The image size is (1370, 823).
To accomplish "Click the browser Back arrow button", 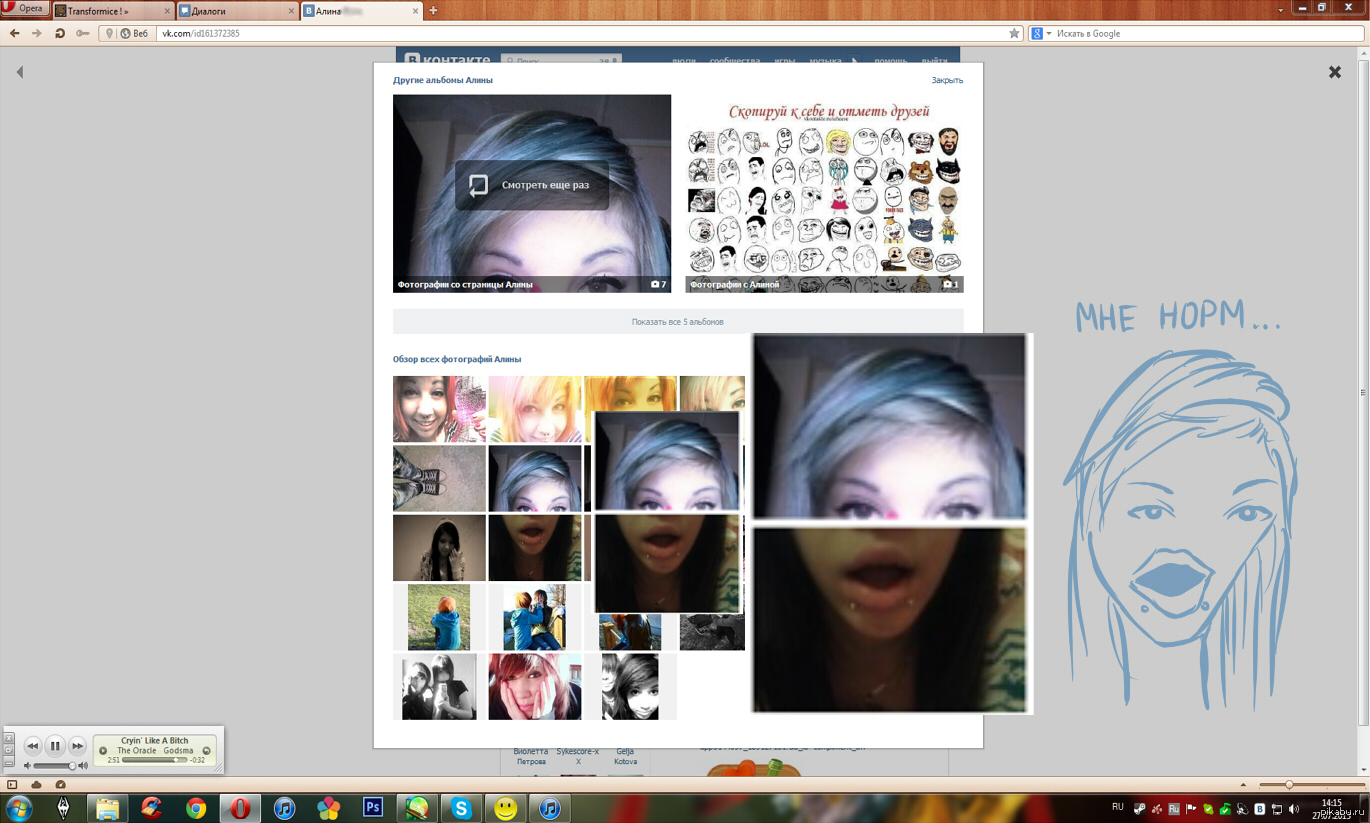I will 14,33.
